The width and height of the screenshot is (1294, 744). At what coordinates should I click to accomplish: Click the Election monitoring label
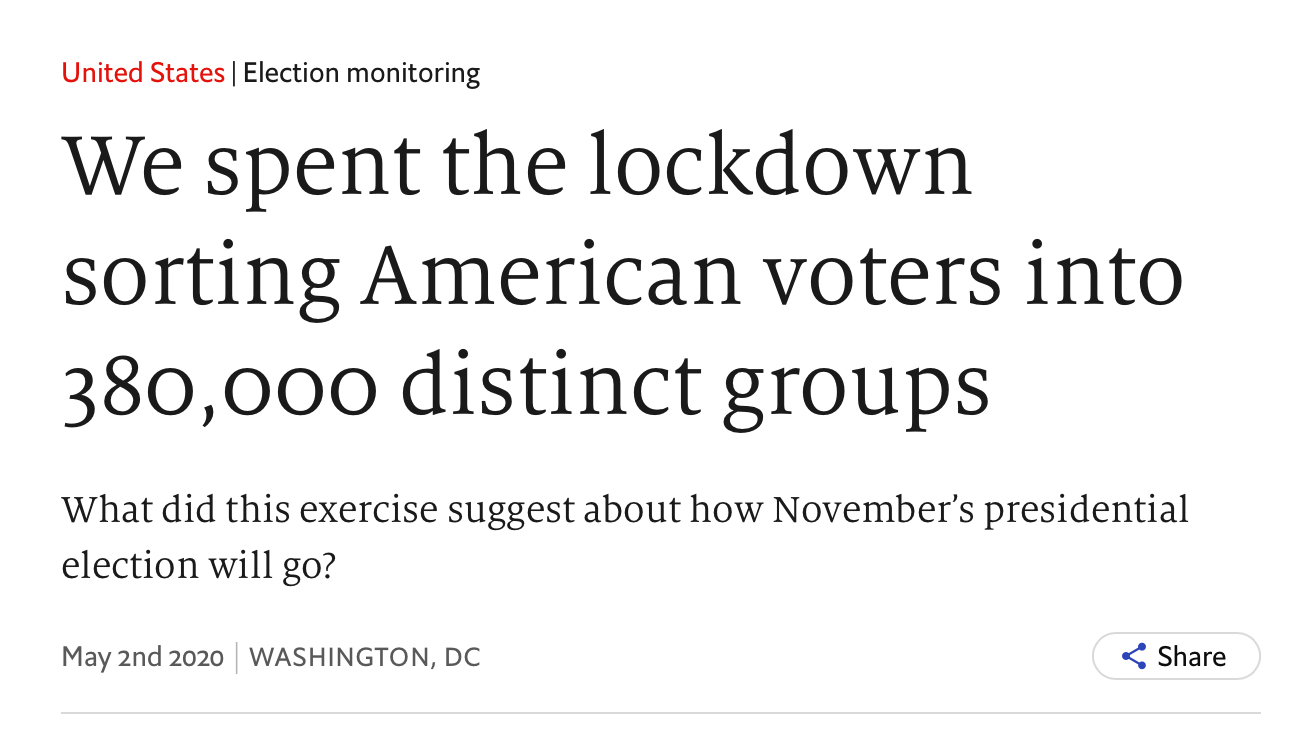[361, 73]
